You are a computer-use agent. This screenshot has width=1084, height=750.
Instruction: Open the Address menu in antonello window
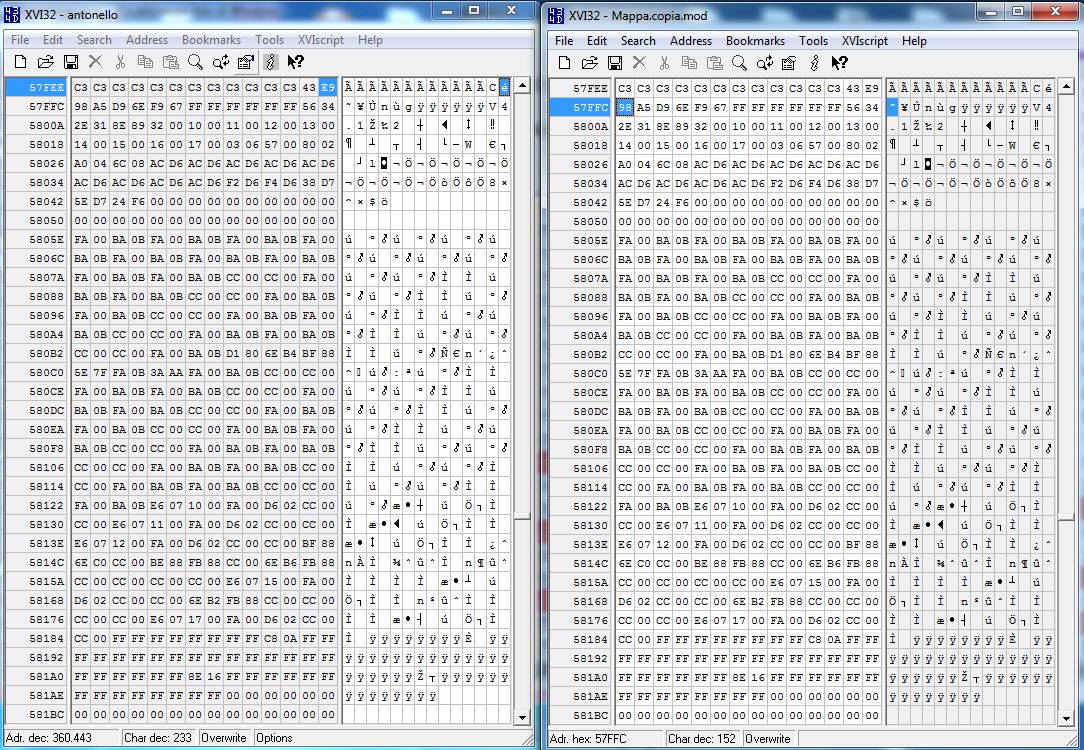tap(147, 40)
